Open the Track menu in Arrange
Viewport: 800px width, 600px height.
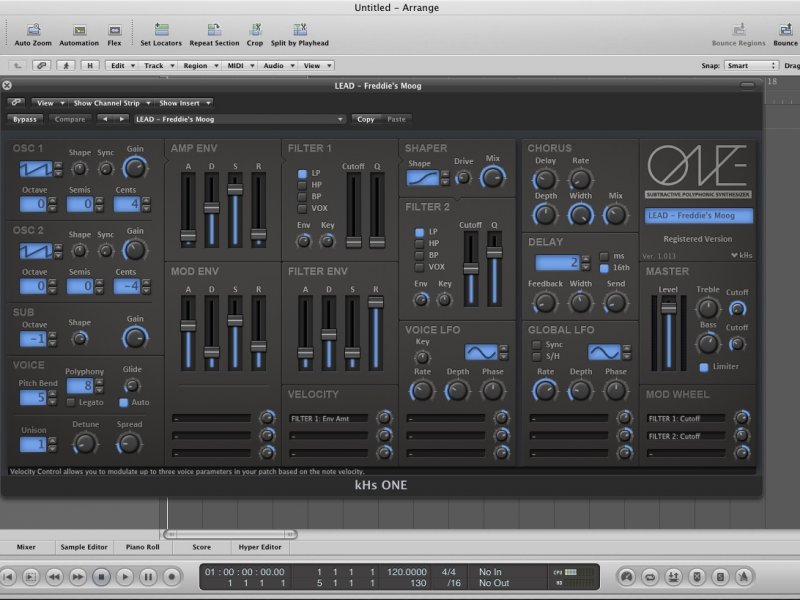[x=158, y=65]
